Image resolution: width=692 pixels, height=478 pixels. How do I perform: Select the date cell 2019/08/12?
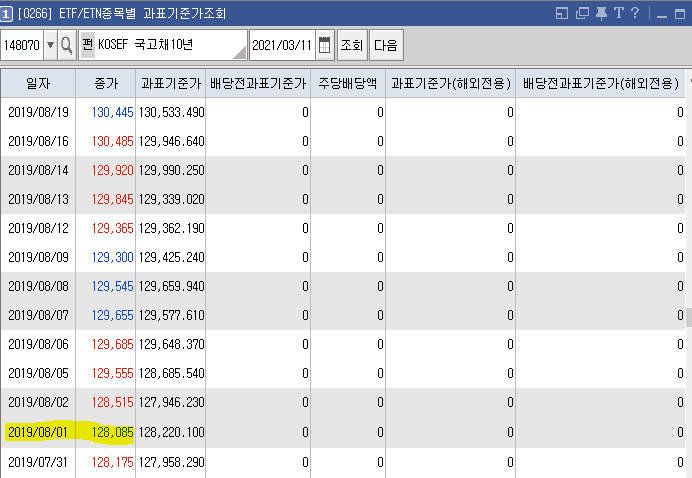(x=38, y=228)
